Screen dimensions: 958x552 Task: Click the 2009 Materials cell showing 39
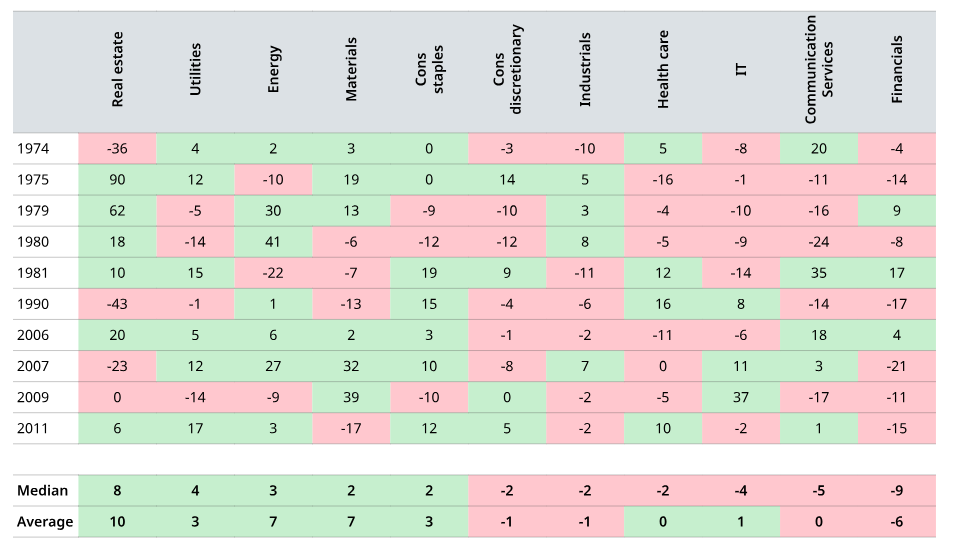coord(351,398)
